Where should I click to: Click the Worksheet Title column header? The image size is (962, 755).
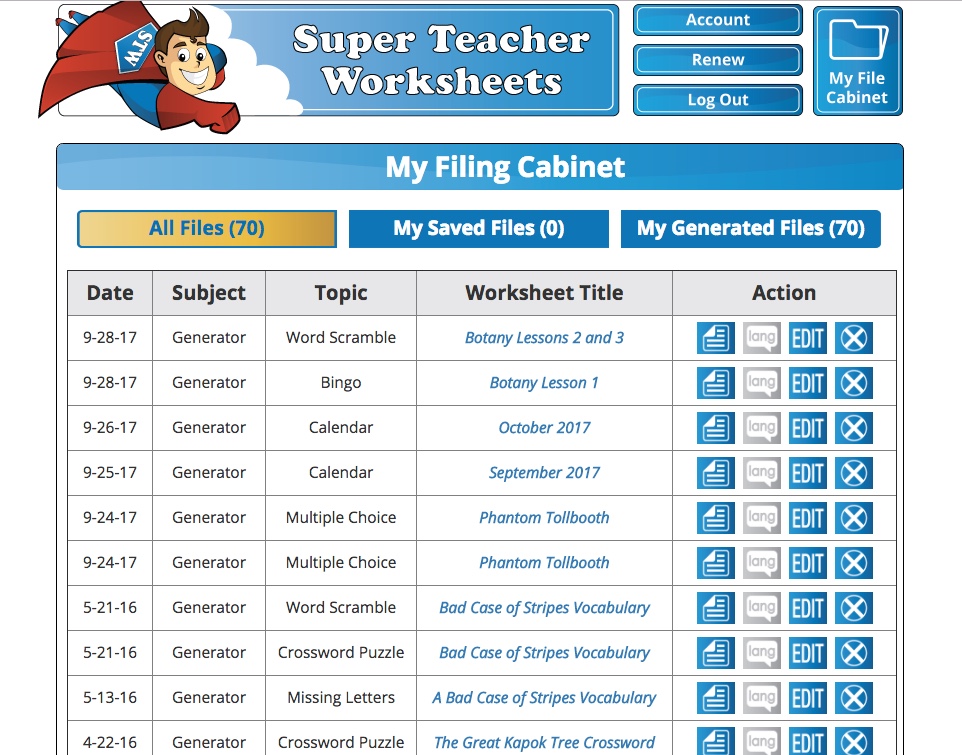(x=544, y=293)
